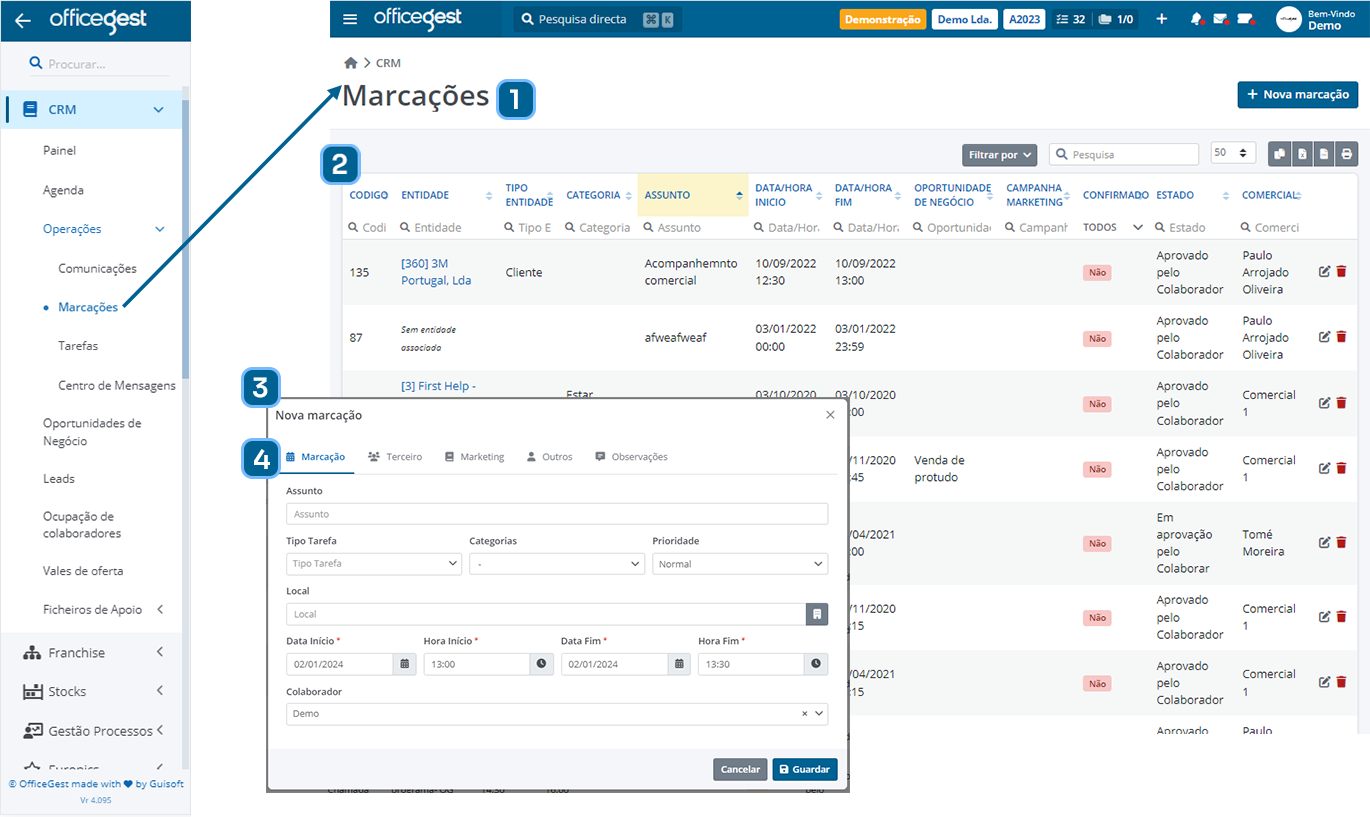Pick a date with Data Início calendar icon
The height and width of the screenshot is (817, 1370).
(405, 663)
